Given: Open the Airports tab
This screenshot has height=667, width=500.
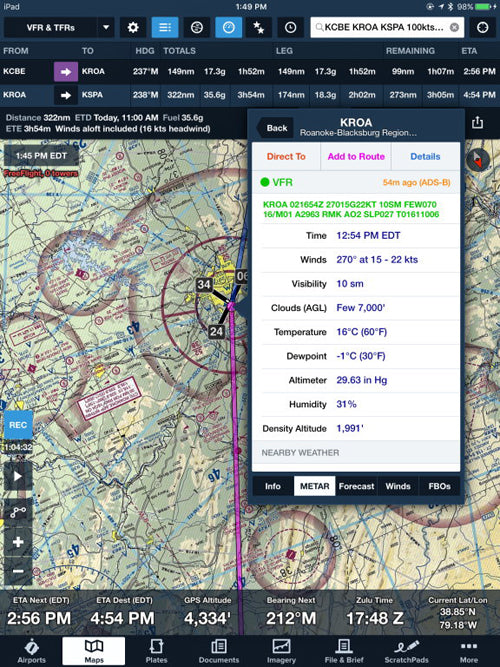Looking at the screenshot, I should [x=31, y=651].
